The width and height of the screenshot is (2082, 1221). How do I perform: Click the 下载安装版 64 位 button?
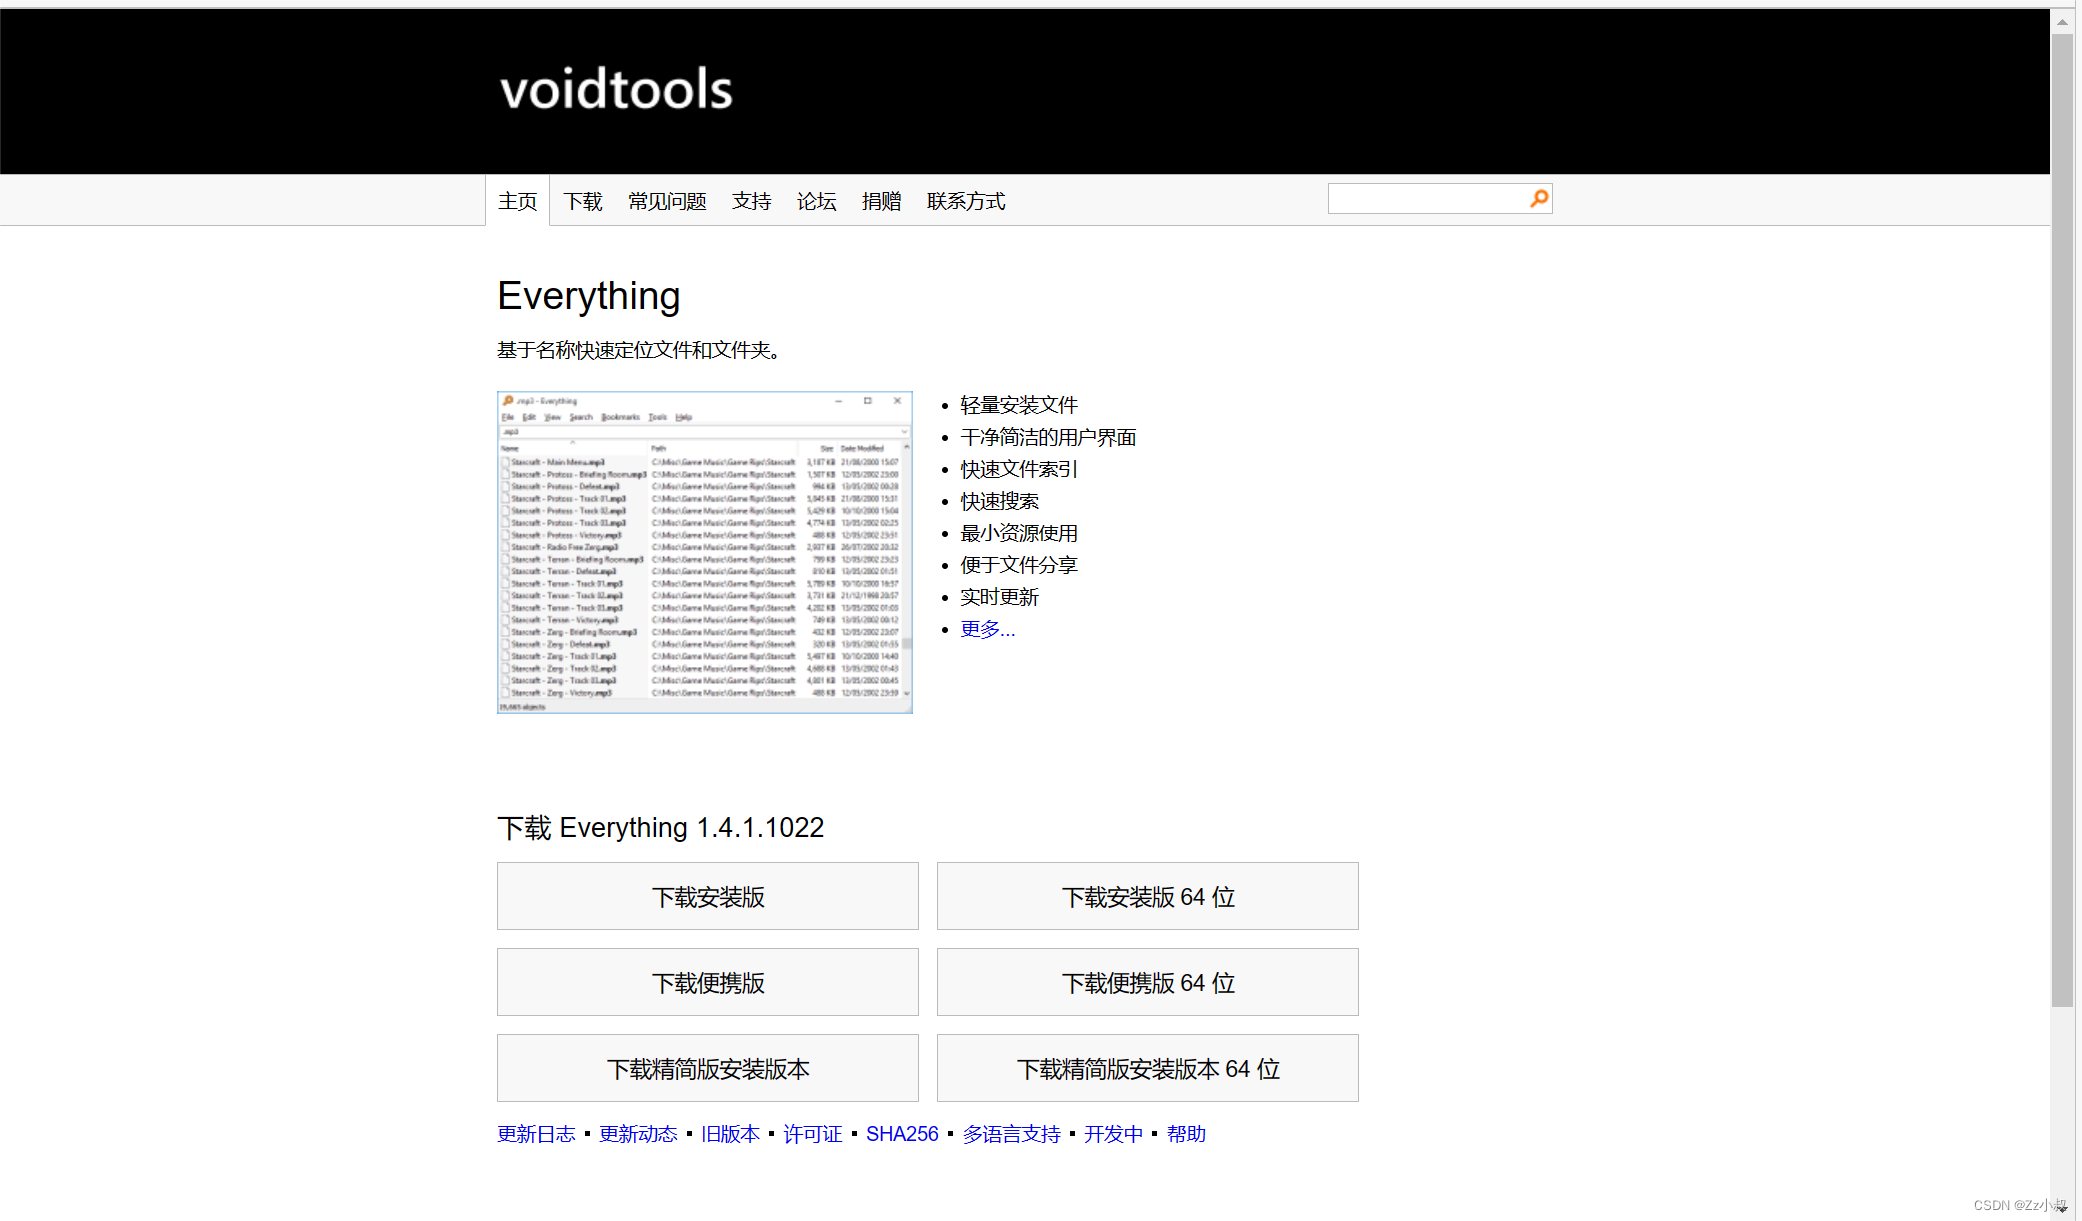tap(1148, 896)
